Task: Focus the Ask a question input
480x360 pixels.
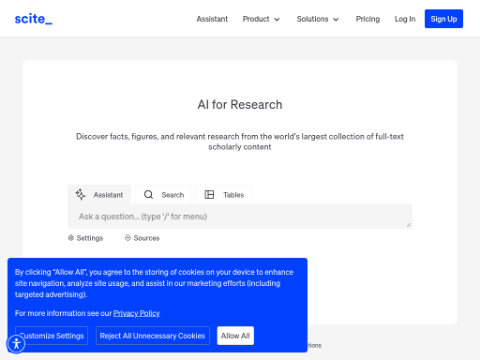Action: click(x=240, y=216)
